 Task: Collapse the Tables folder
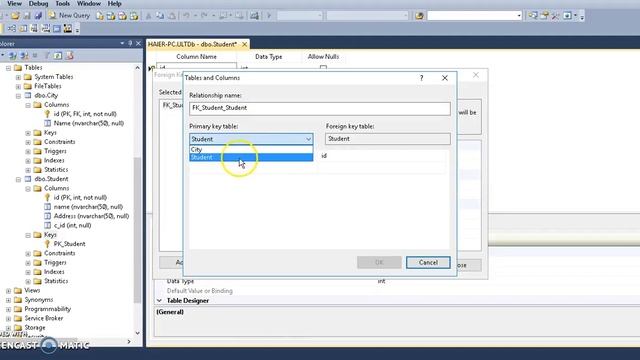coord(9,68)
